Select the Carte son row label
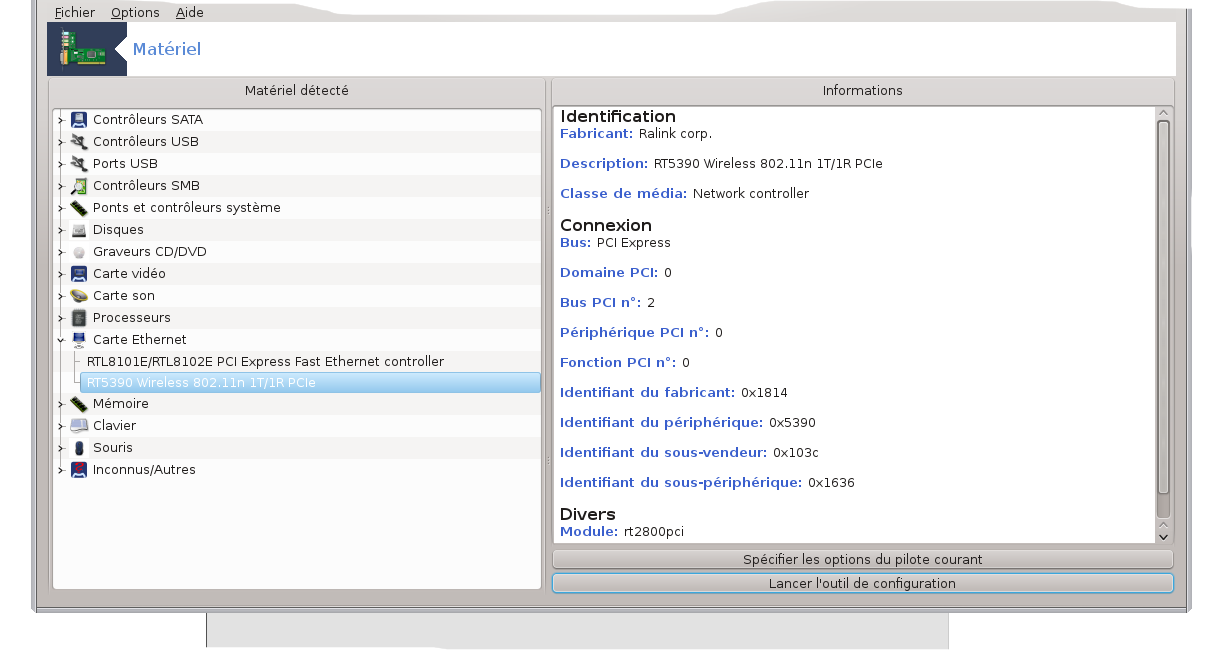Viewport: 1219px width, 650px height. 124,296
